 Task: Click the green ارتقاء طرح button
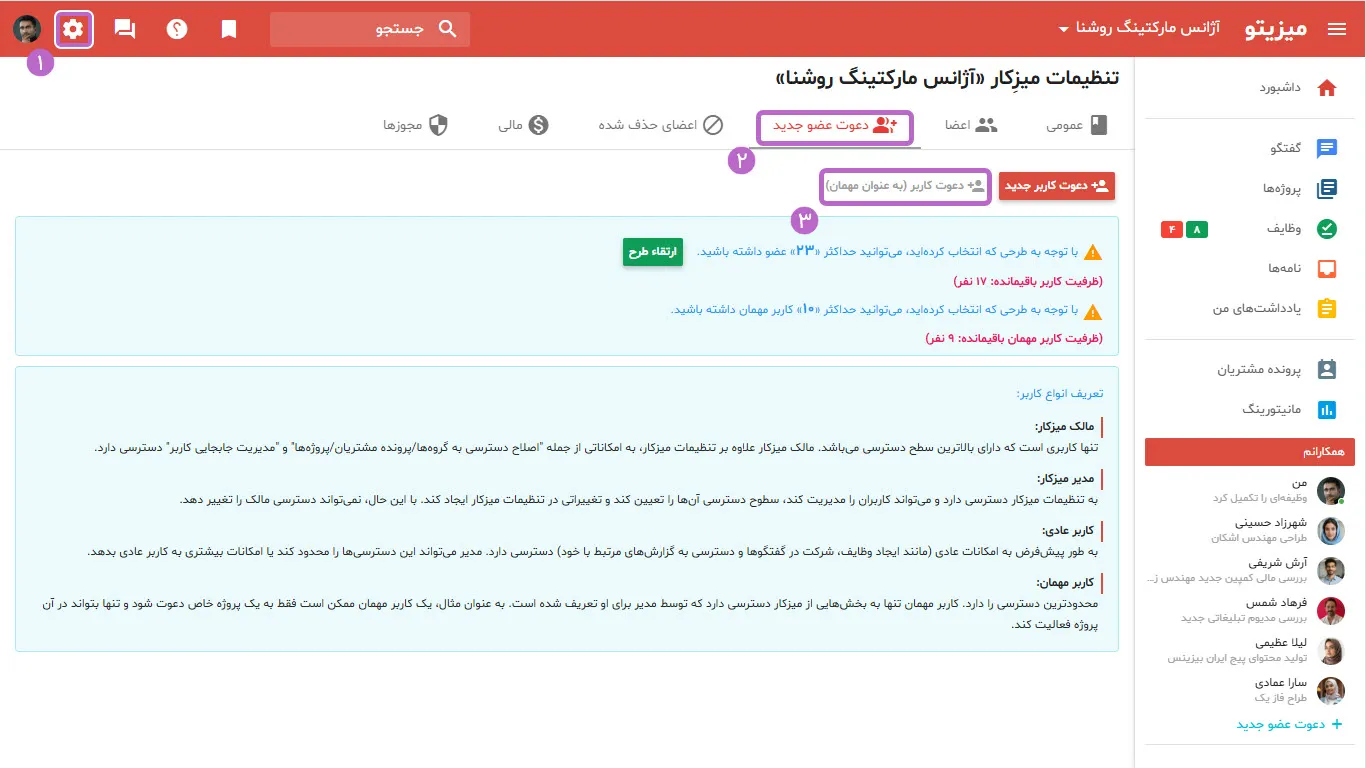(x=652, y=252)
